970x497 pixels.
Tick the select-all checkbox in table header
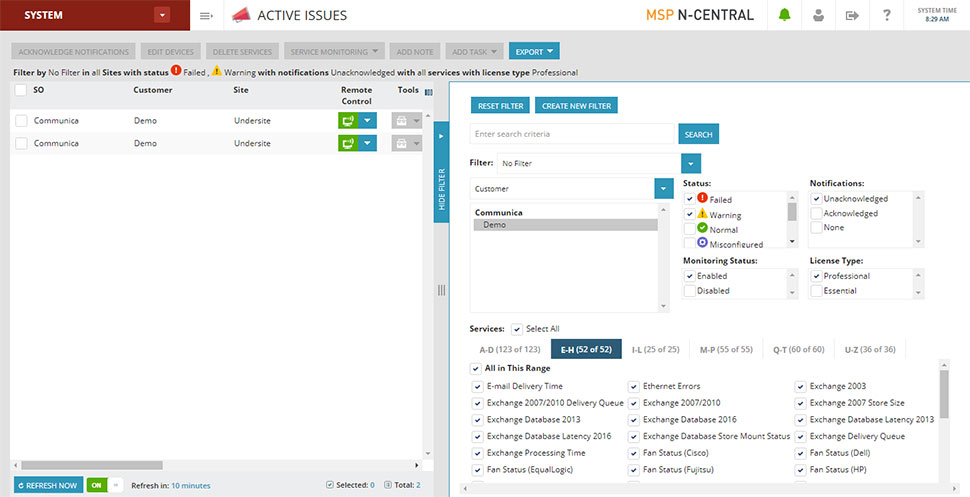point(21,90)
